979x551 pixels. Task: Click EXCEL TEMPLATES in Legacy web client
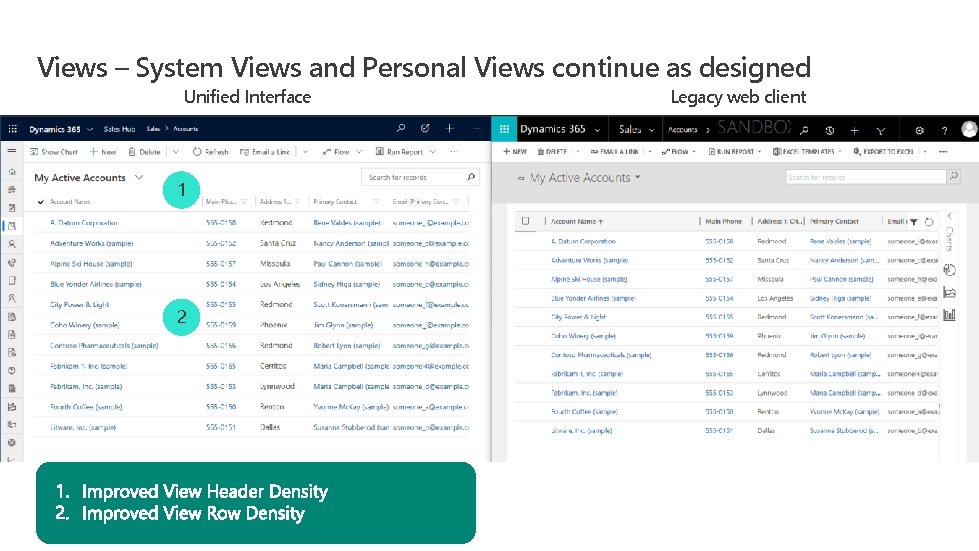pos(804,152)
